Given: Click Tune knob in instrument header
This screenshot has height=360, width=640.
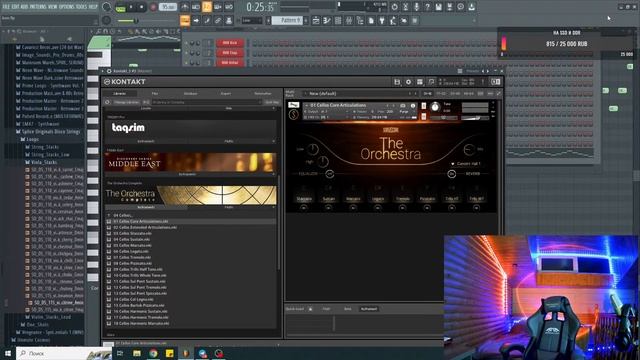Looking at the screenshot, I should point(435,107).
